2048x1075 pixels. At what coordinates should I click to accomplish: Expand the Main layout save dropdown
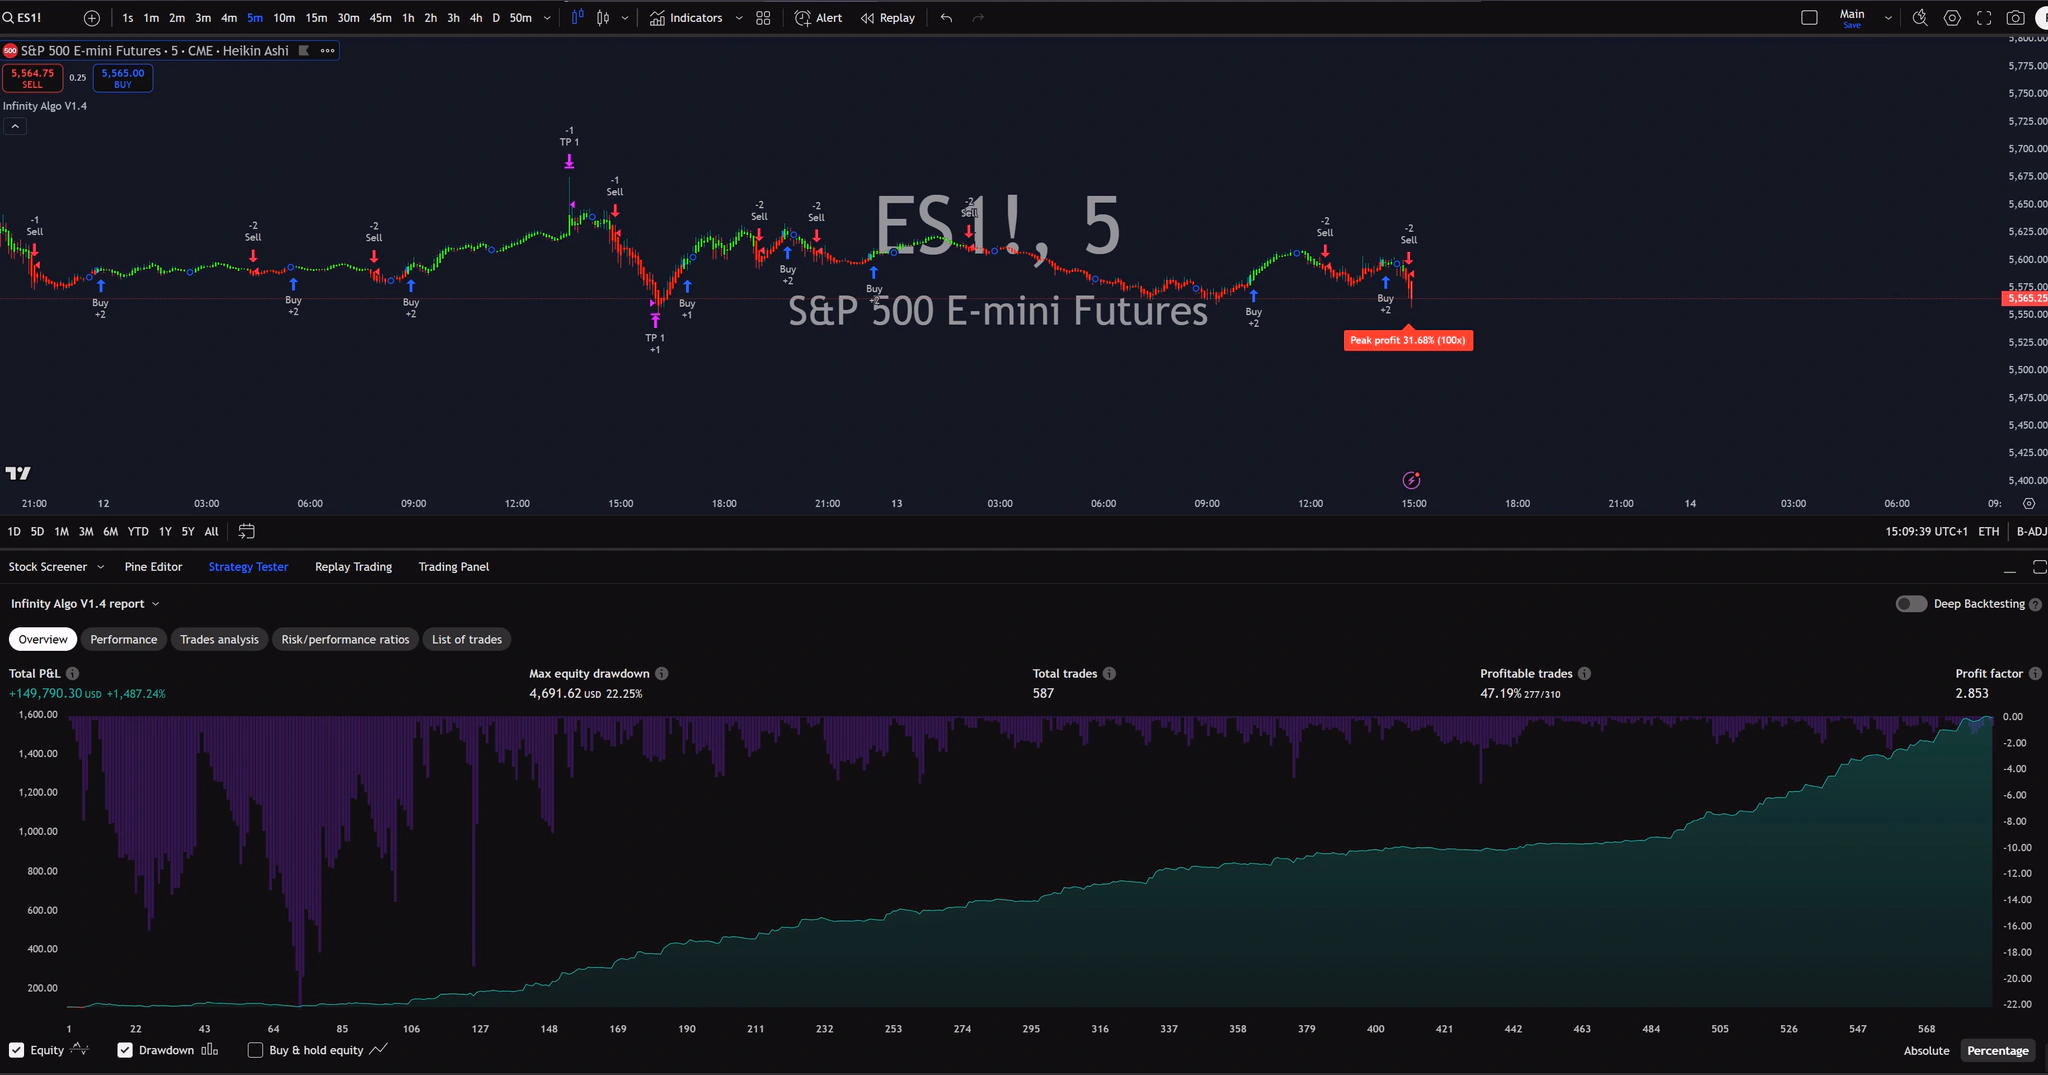1887,17
